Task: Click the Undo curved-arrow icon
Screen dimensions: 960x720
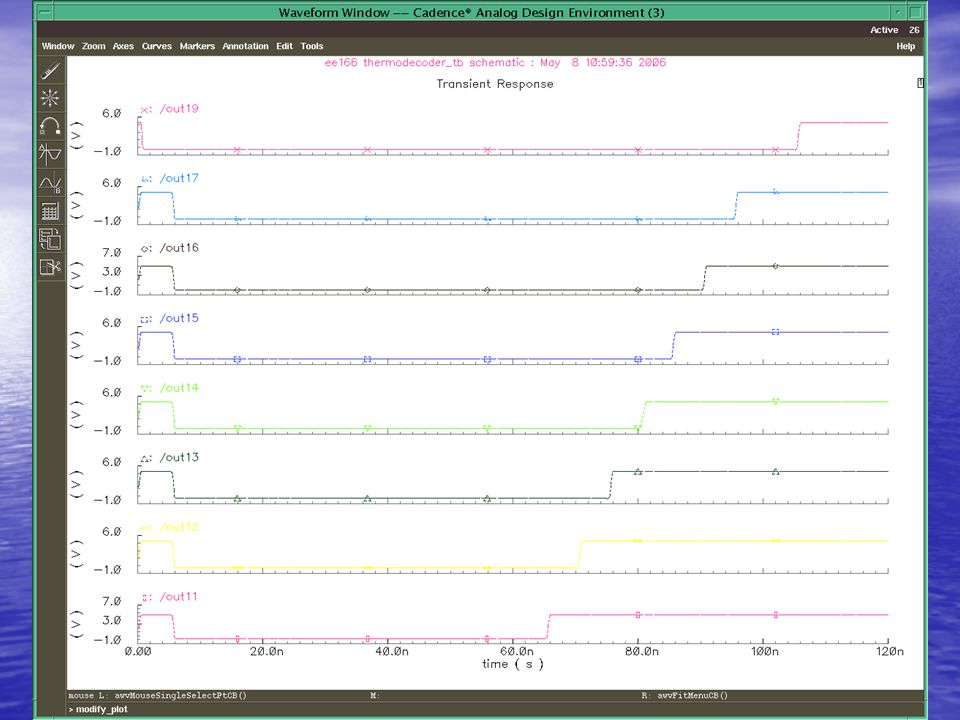Action: 50,126
